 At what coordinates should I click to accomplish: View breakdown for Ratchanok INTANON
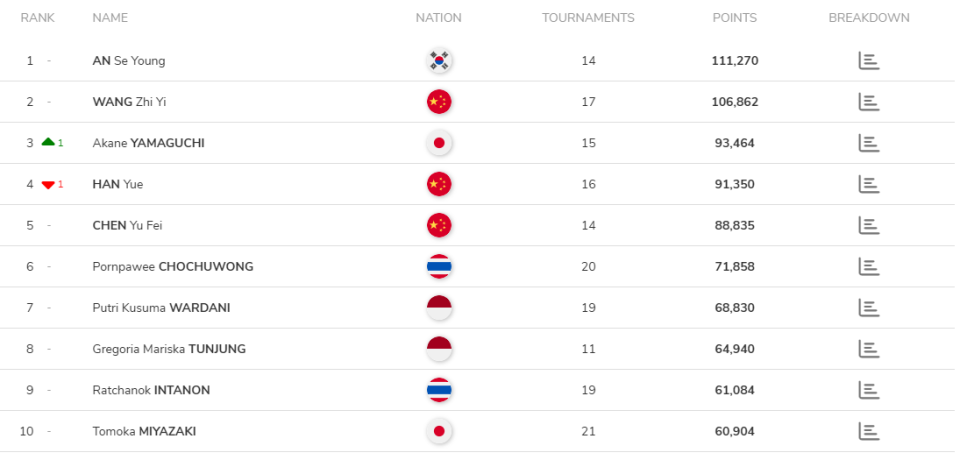pos(868,390)
